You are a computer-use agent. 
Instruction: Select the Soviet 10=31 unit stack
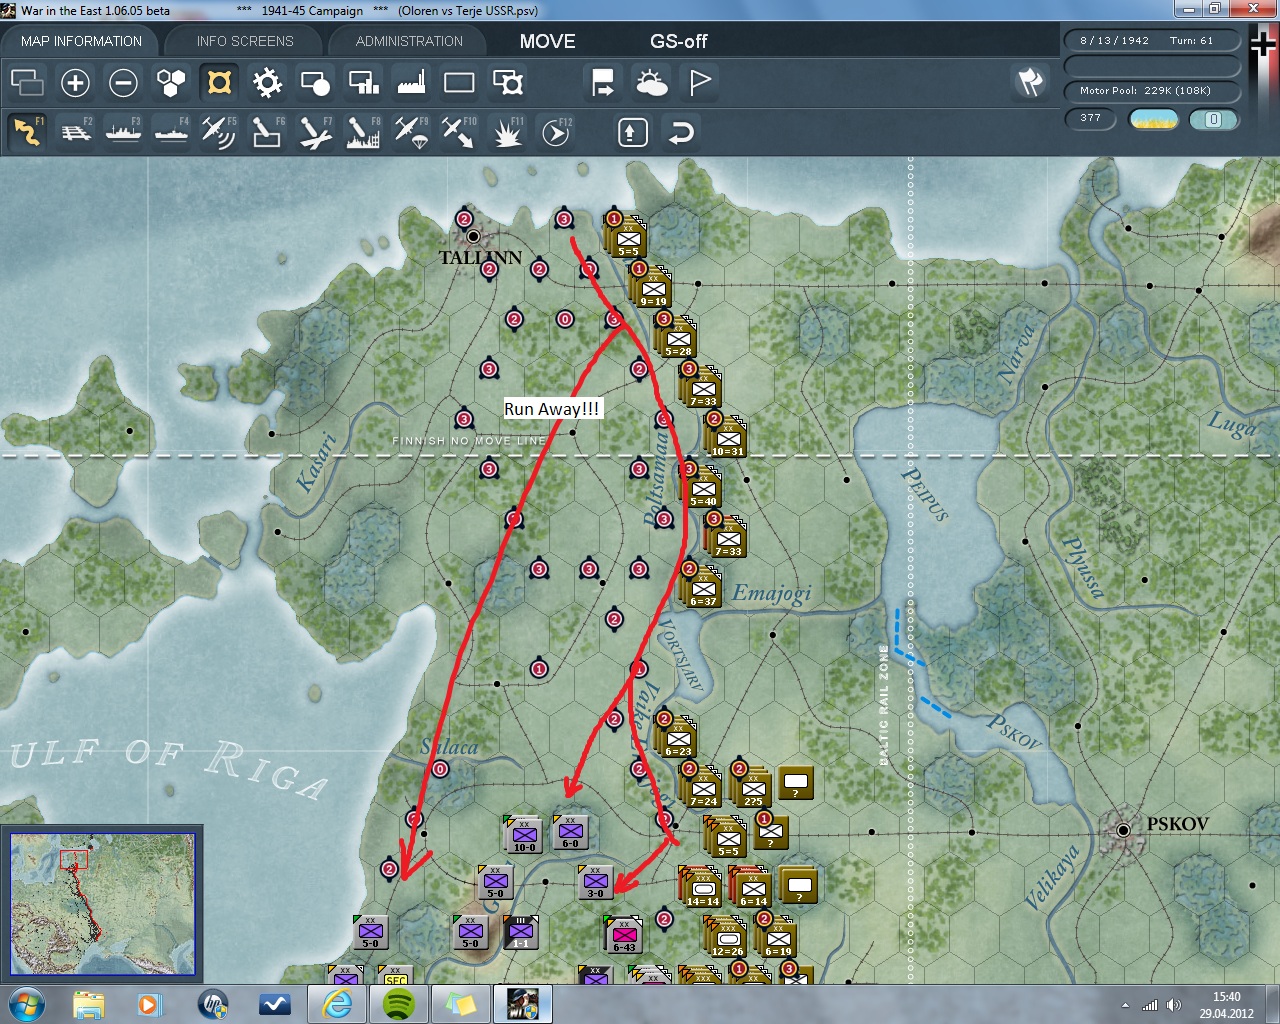727,438
